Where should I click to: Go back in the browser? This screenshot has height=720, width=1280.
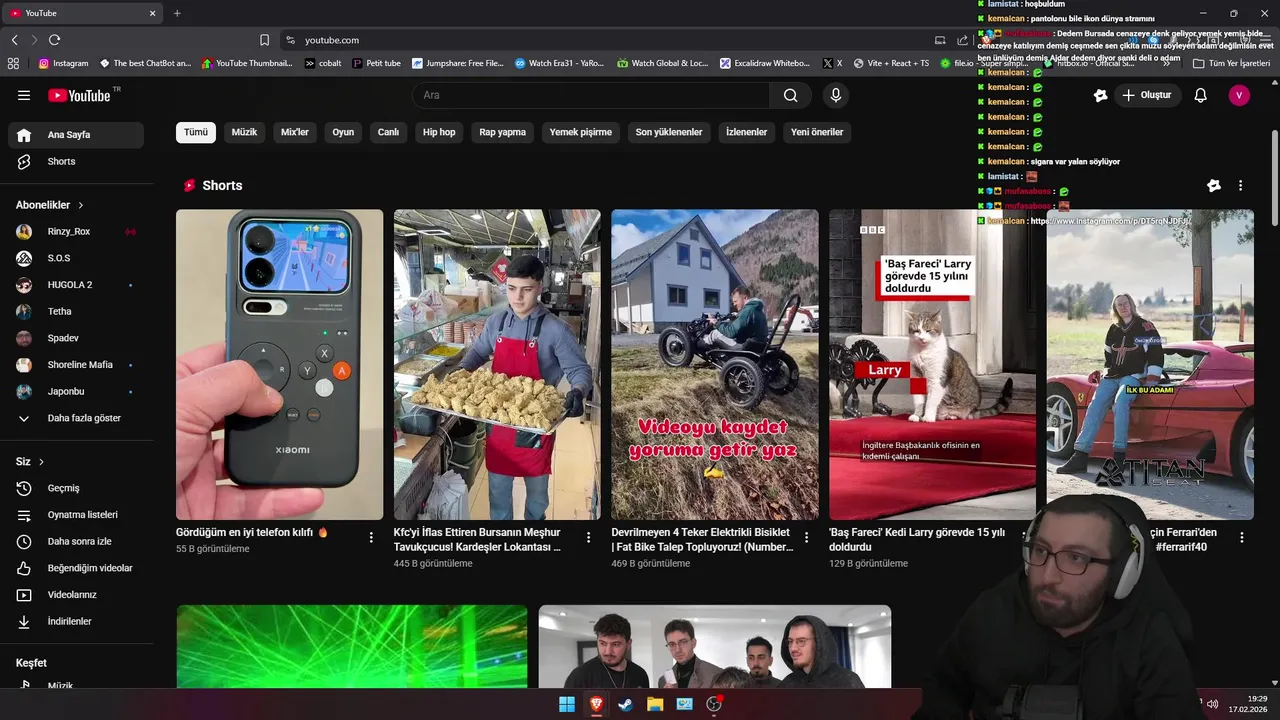(x=14, y=40)
